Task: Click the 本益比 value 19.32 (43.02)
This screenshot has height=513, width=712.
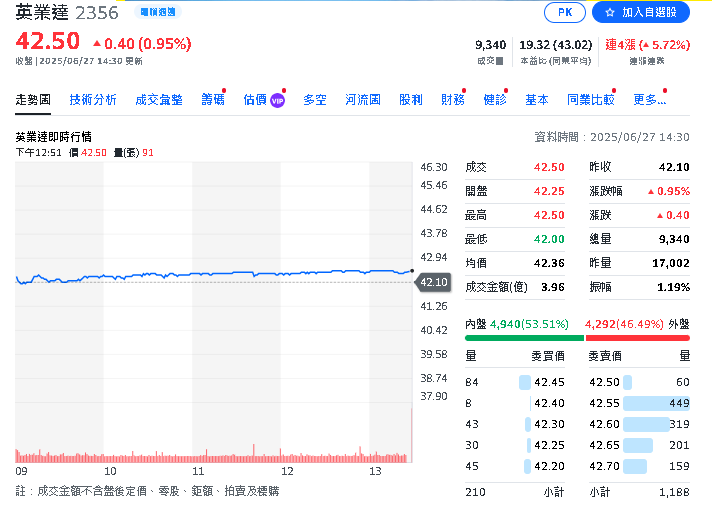Action: (x=556, y=45)
